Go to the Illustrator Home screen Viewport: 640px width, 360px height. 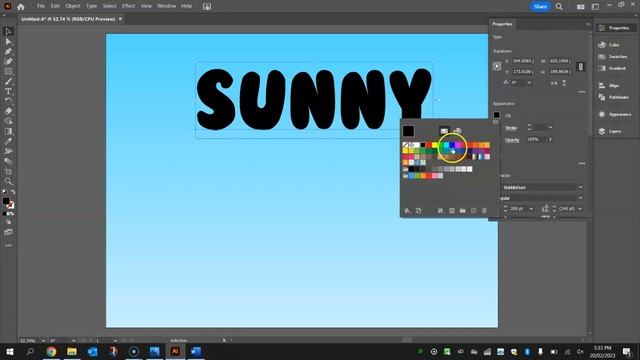pos(20,7)
